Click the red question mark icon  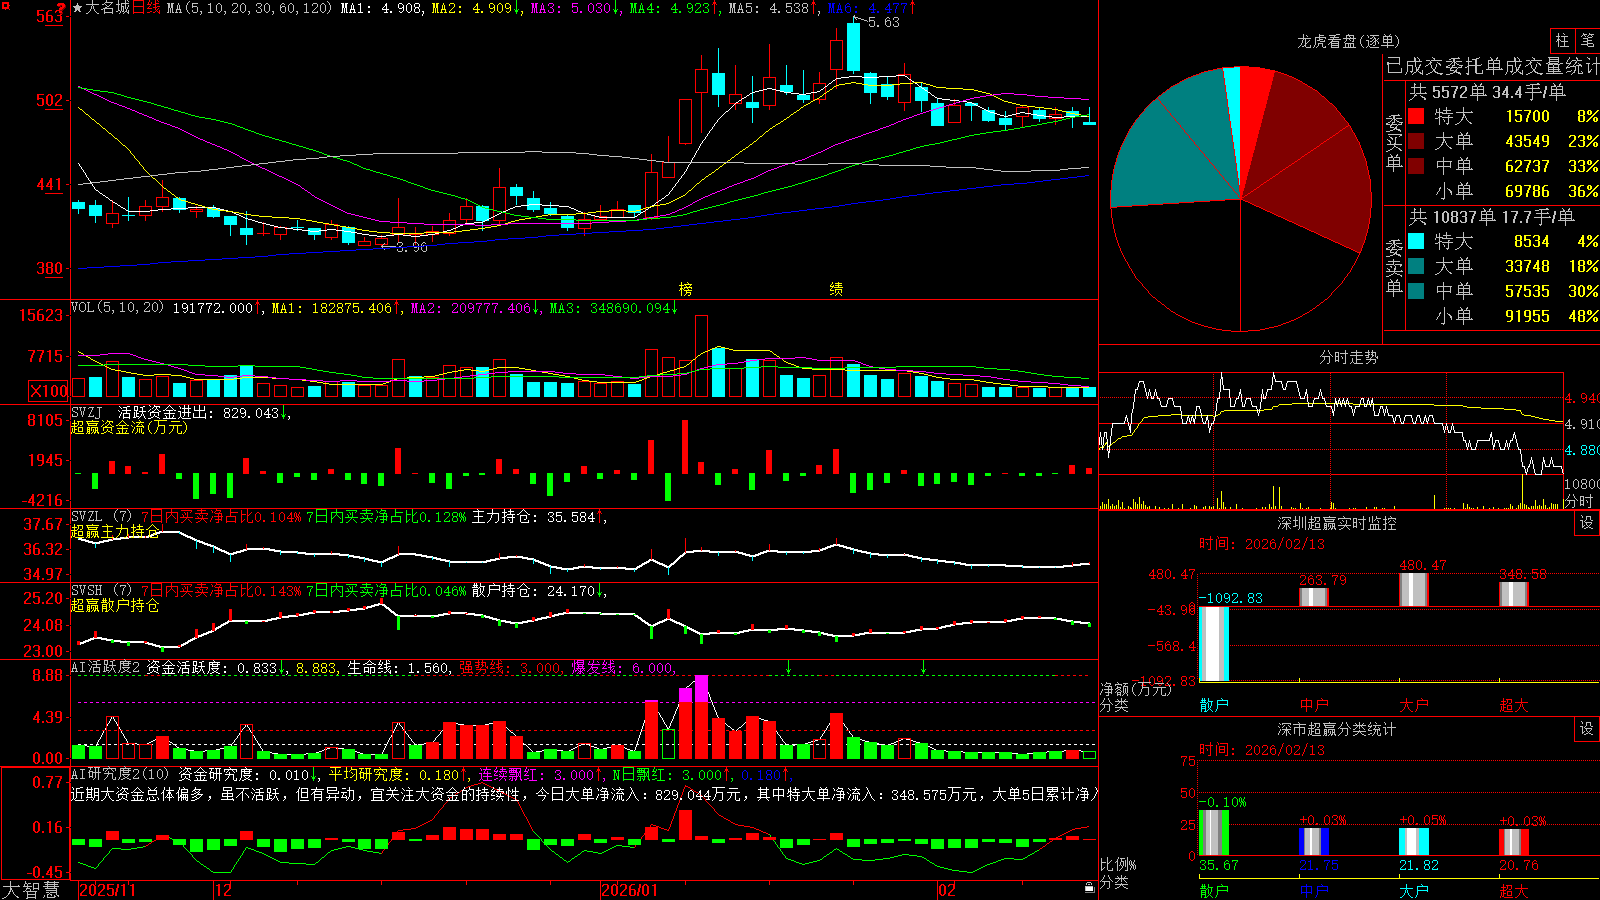[62, 8]
